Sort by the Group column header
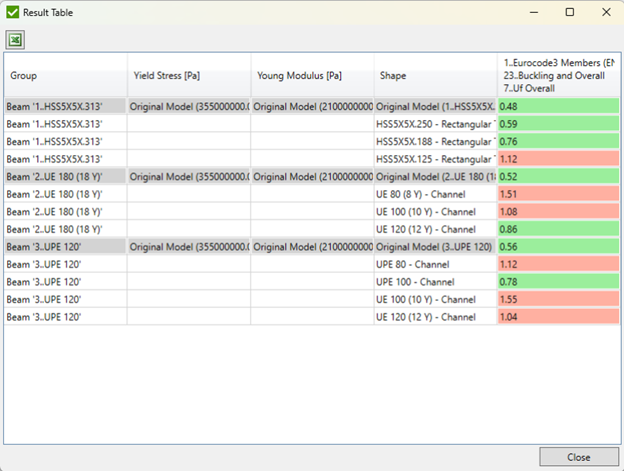The height and width of the screenshot is (471, 624). (65, 75)
